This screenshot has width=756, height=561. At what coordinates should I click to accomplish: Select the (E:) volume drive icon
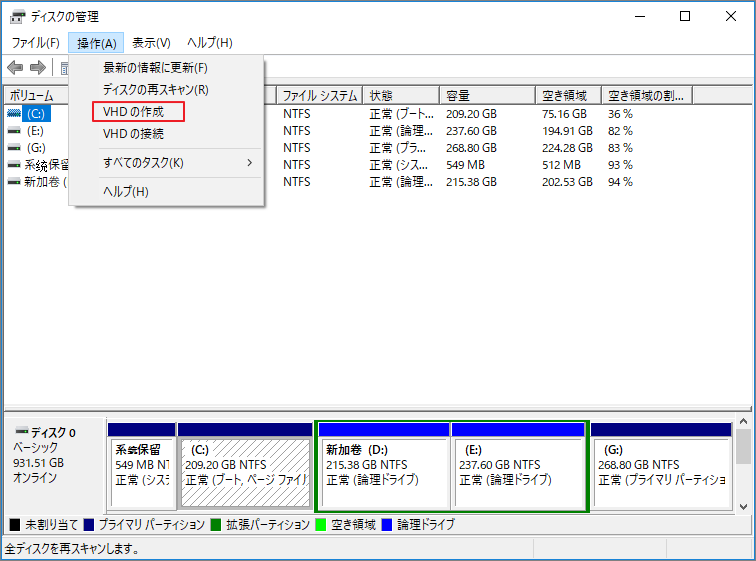pyautogui.click(x=14, y=131)
